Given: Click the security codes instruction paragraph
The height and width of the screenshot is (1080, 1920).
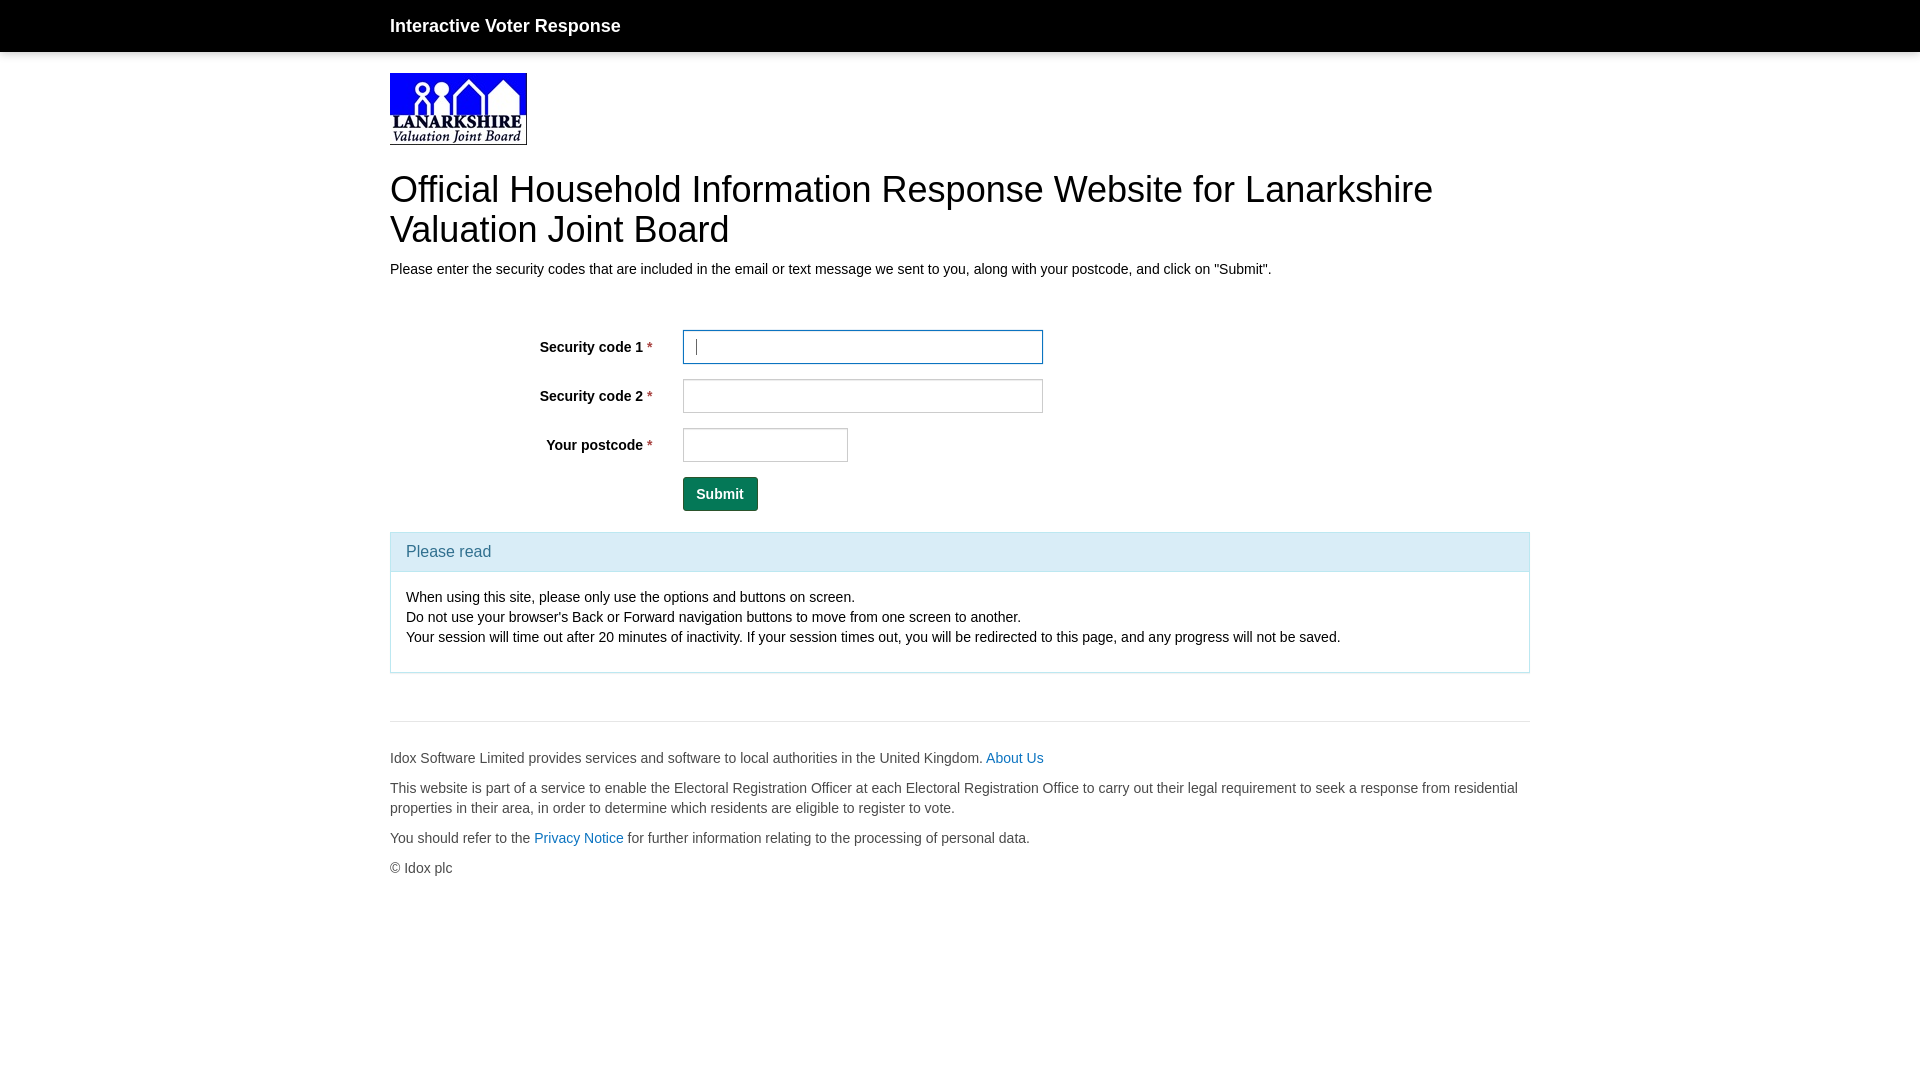Looking at the screenshot, I should coord(830,269).
